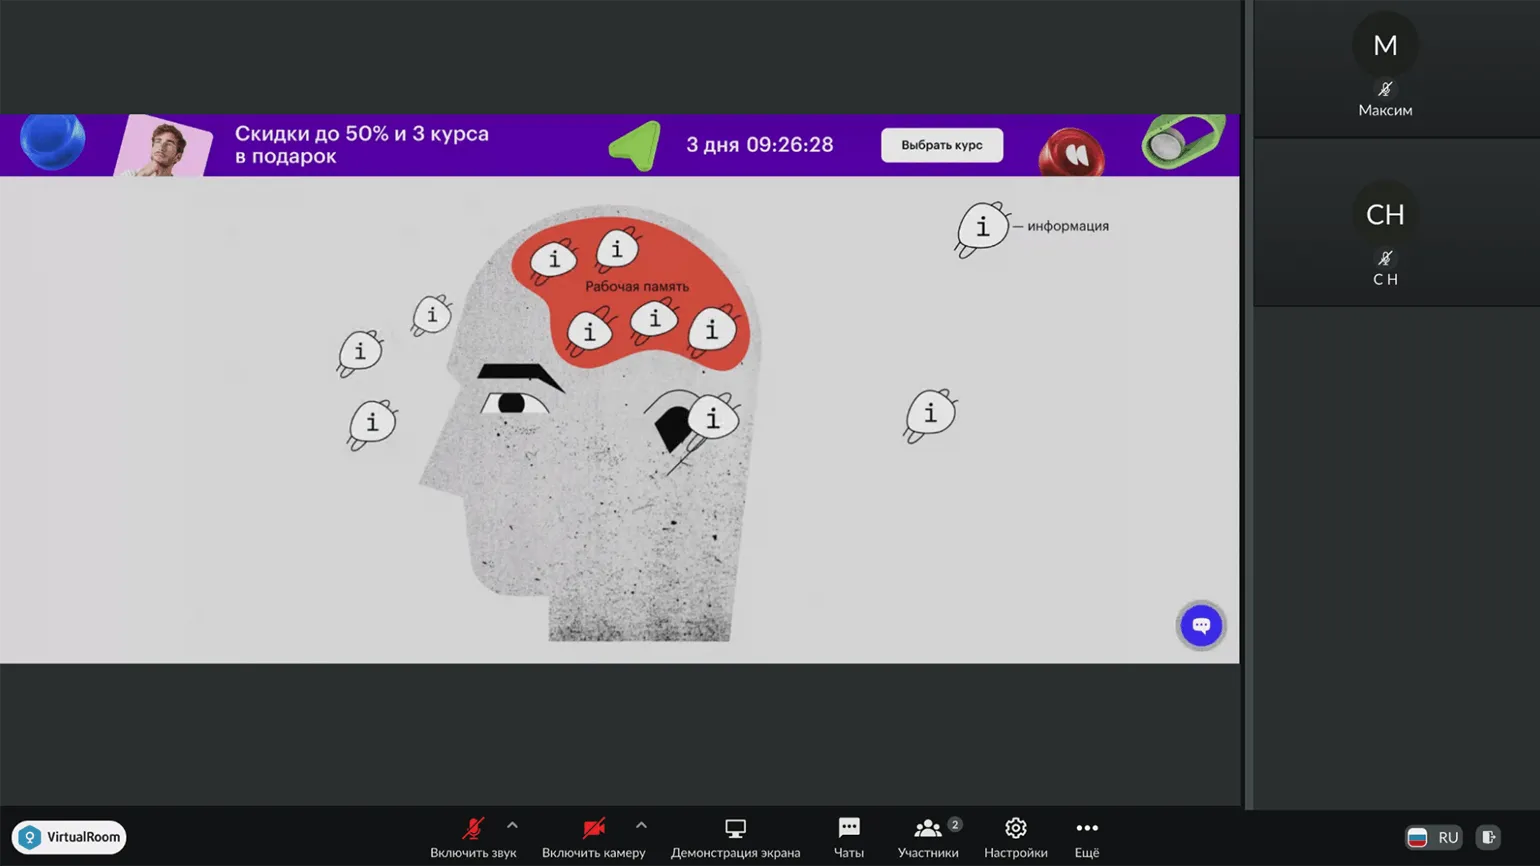Unmute microphone with Включить звук icon

473,829
